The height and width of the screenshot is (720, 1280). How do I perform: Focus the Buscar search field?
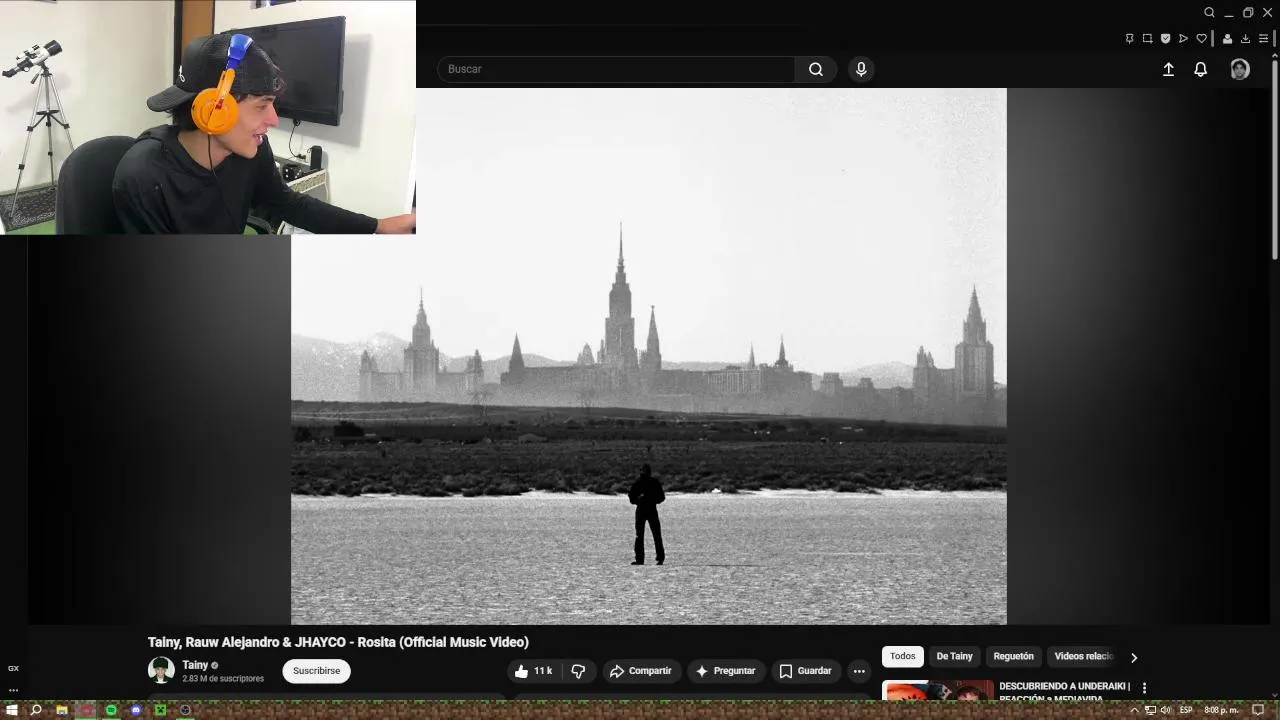click(x=616, y=69)
